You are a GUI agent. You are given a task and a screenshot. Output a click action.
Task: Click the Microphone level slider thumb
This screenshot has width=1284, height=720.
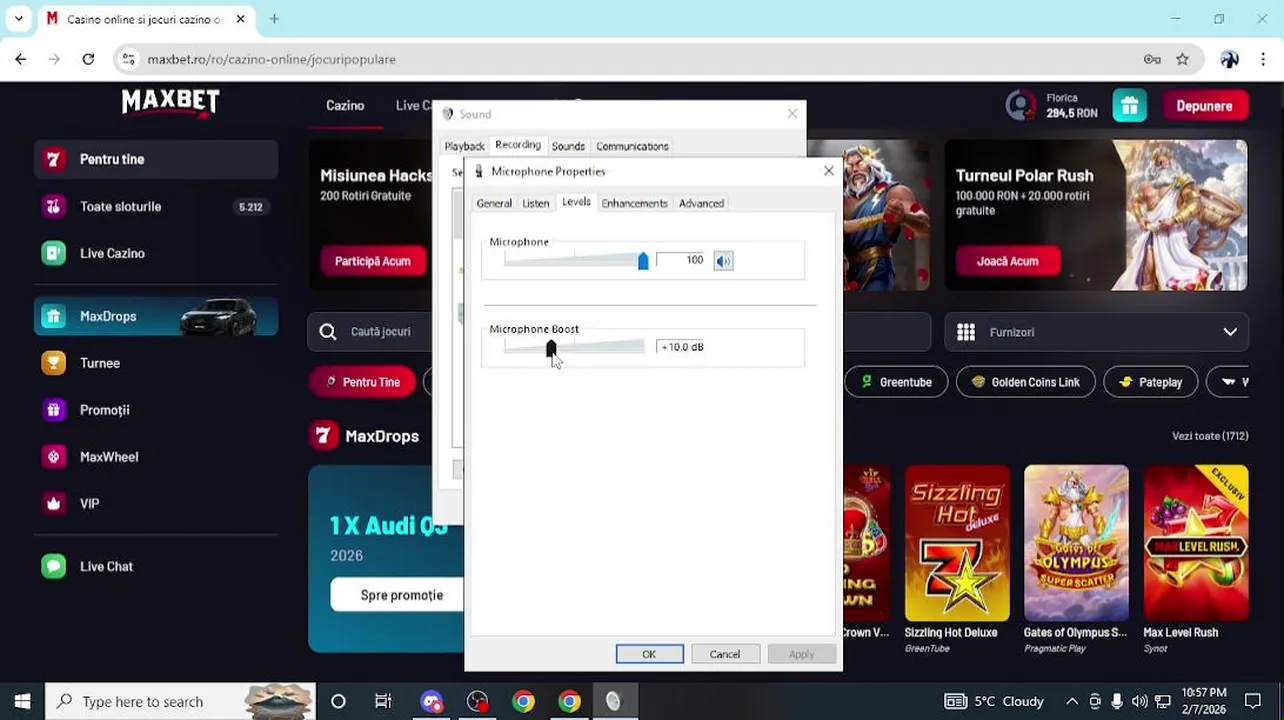pyautogui.click(x=643, y=261)
